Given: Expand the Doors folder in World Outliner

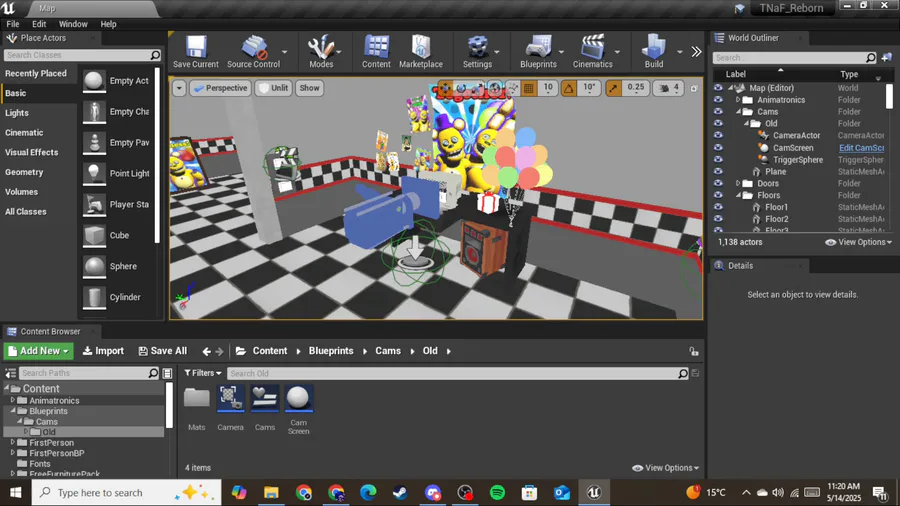Looking at the screenshot, I should tap(738, 184).
